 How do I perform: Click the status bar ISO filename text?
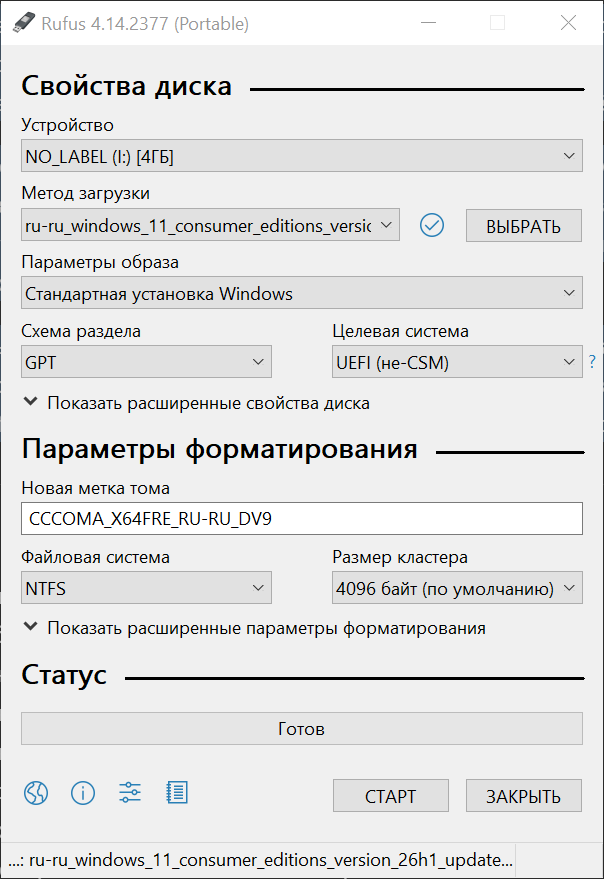(260, 860)
